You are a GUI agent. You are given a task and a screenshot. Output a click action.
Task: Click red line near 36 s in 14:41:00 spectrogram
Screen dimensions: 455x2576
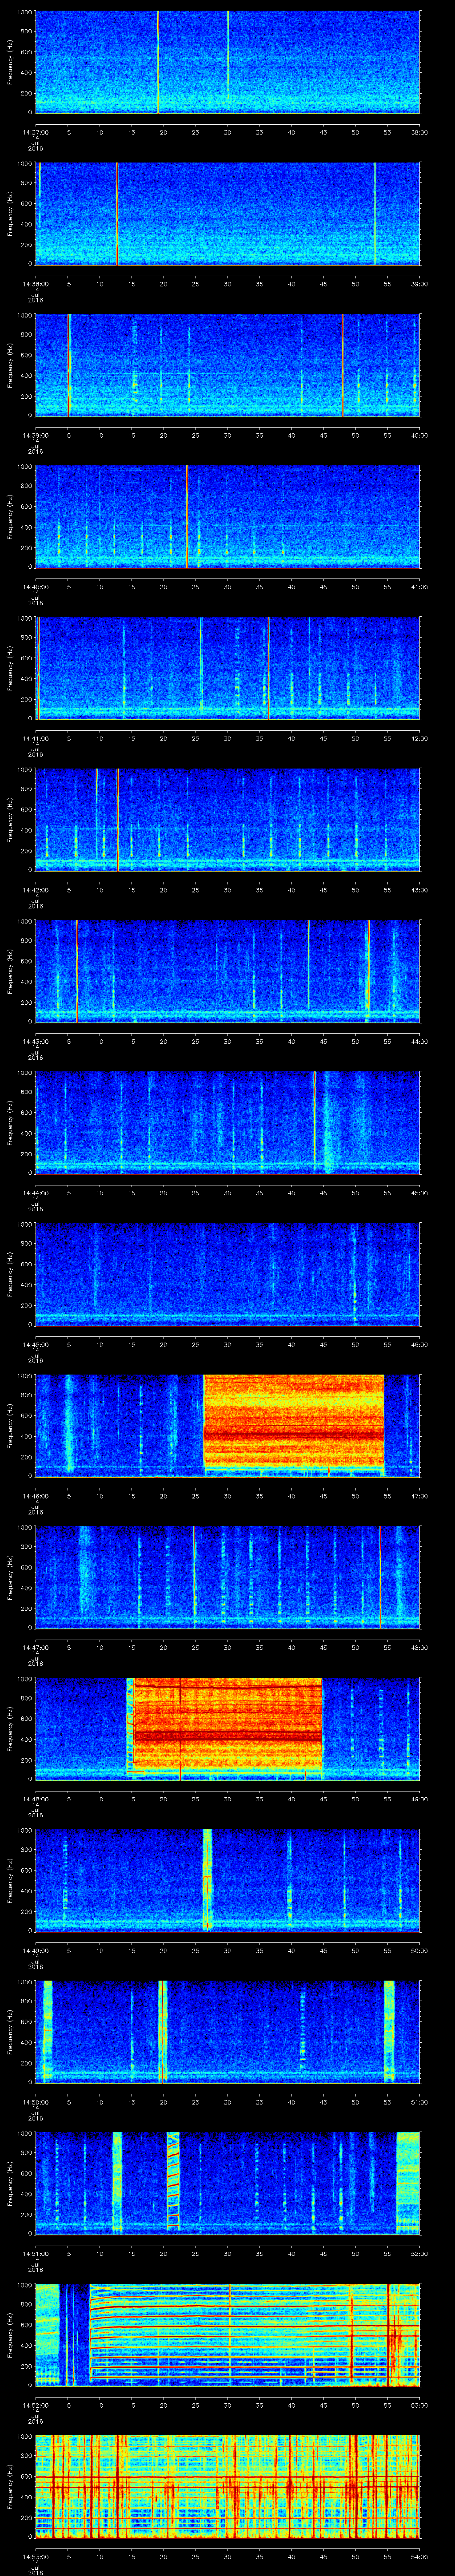(268, 668)
